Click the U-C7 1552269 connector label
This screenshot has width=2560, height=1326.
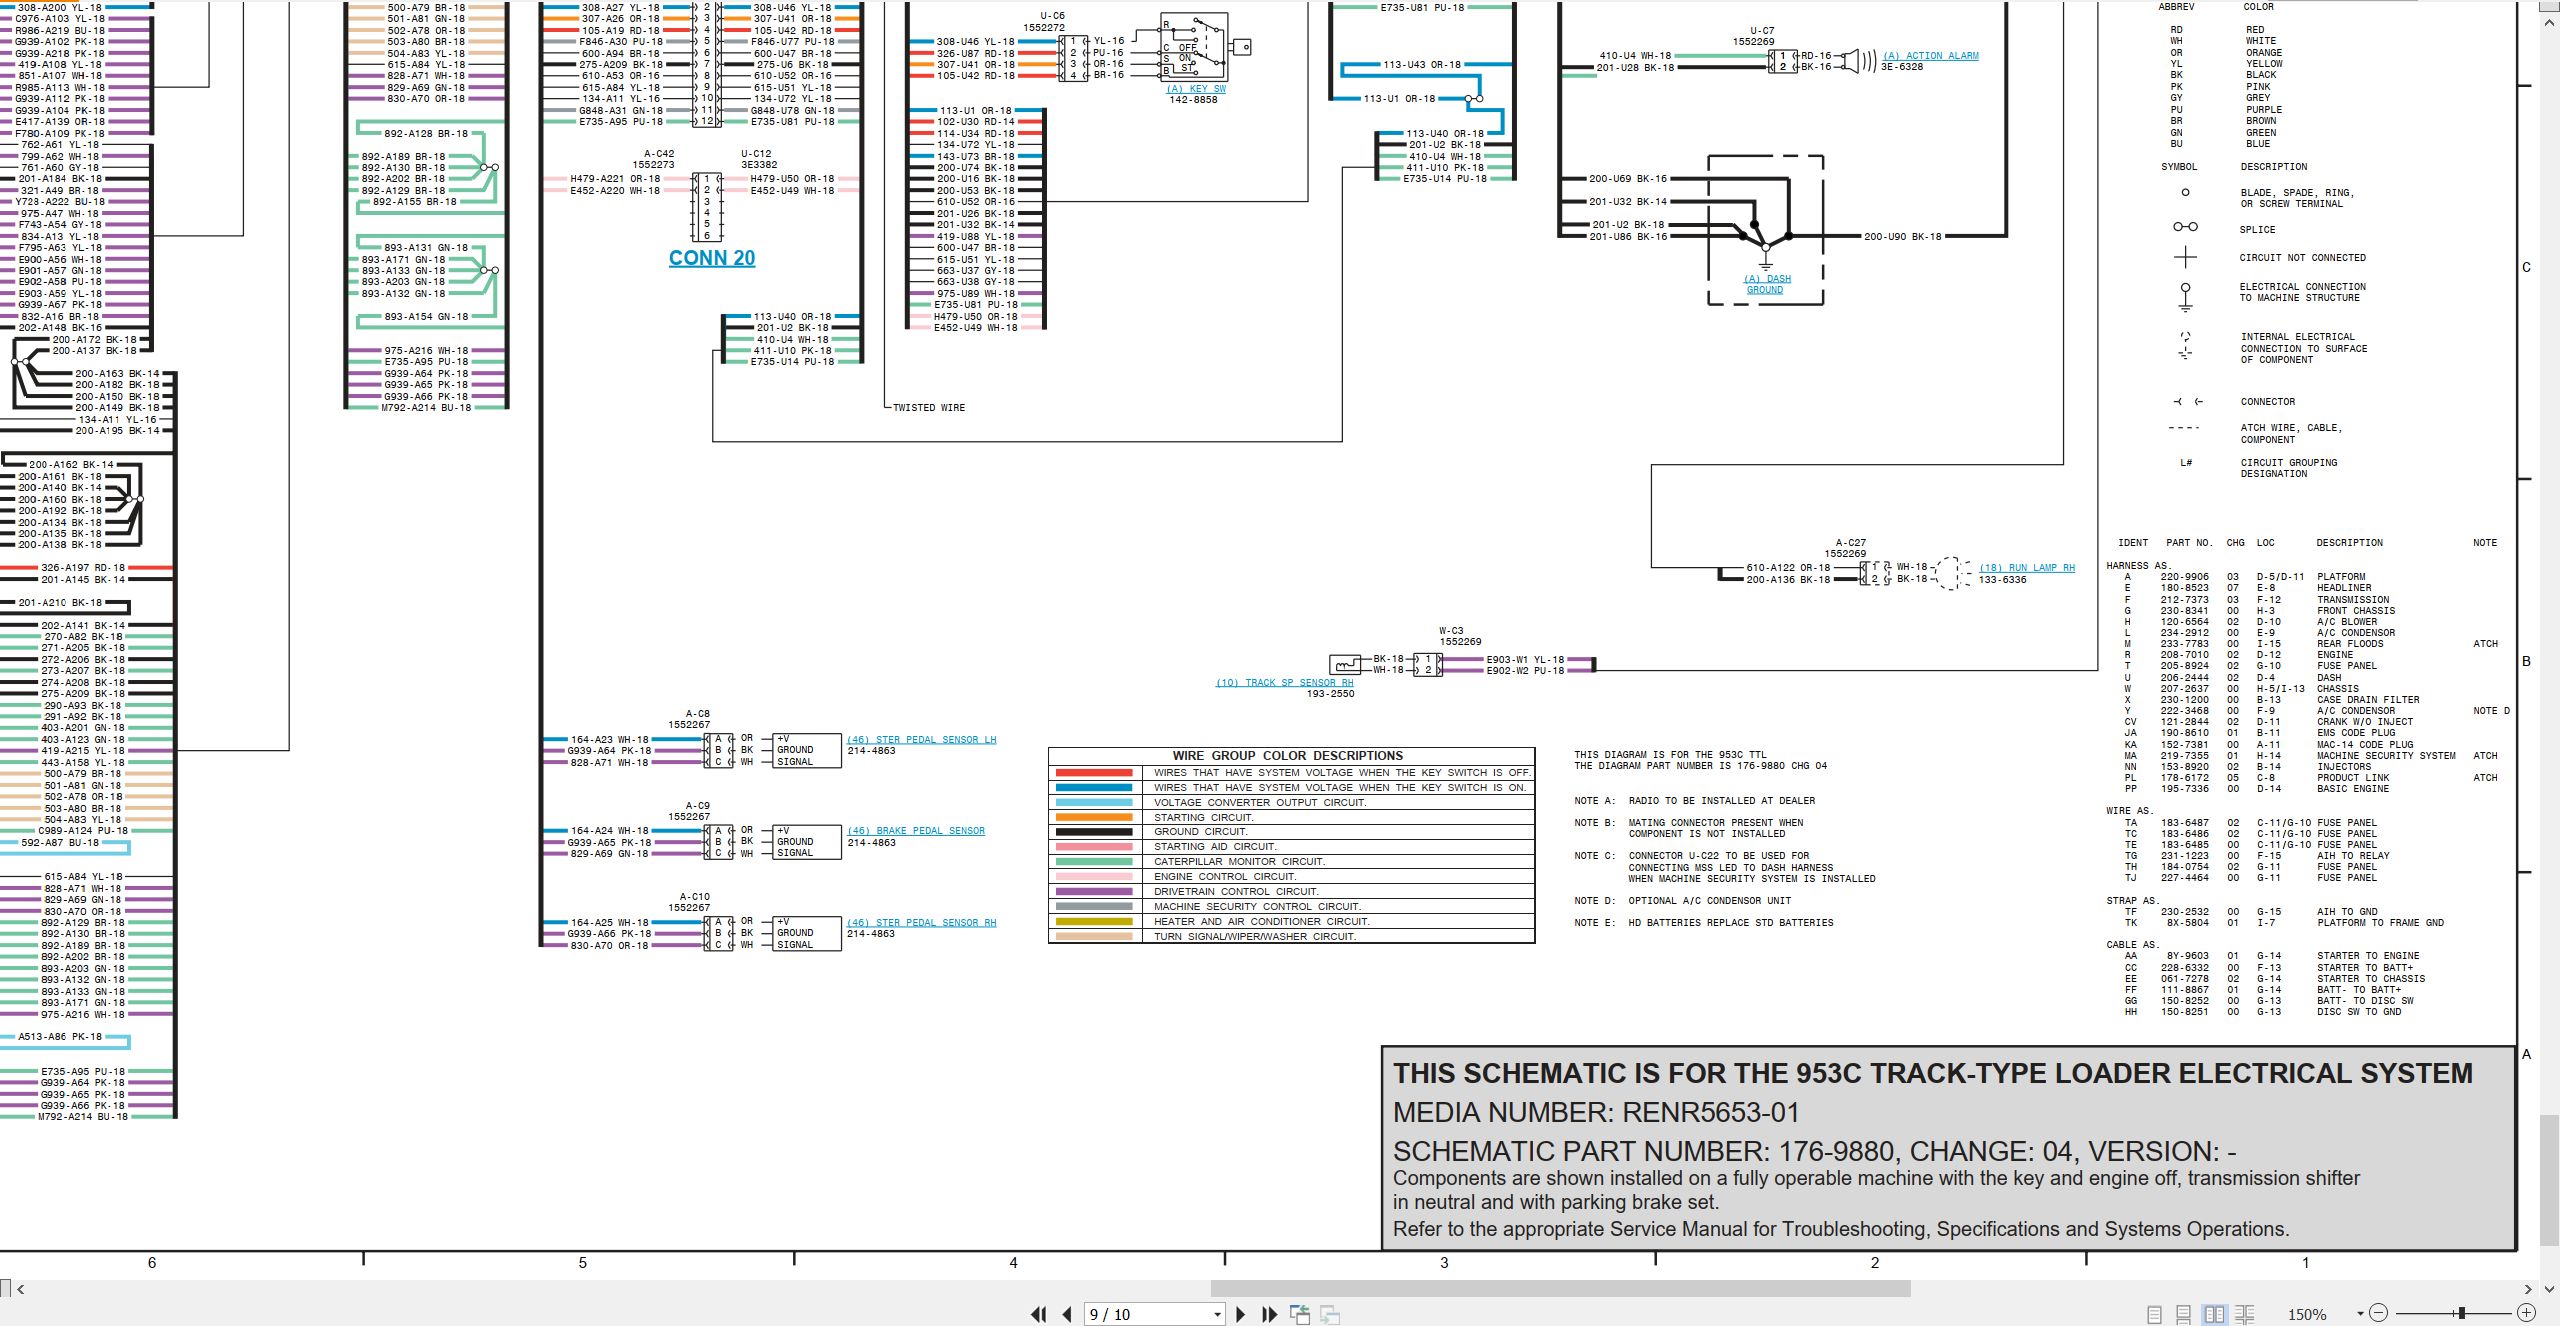pyautogui.click(x=1754, y=36)
